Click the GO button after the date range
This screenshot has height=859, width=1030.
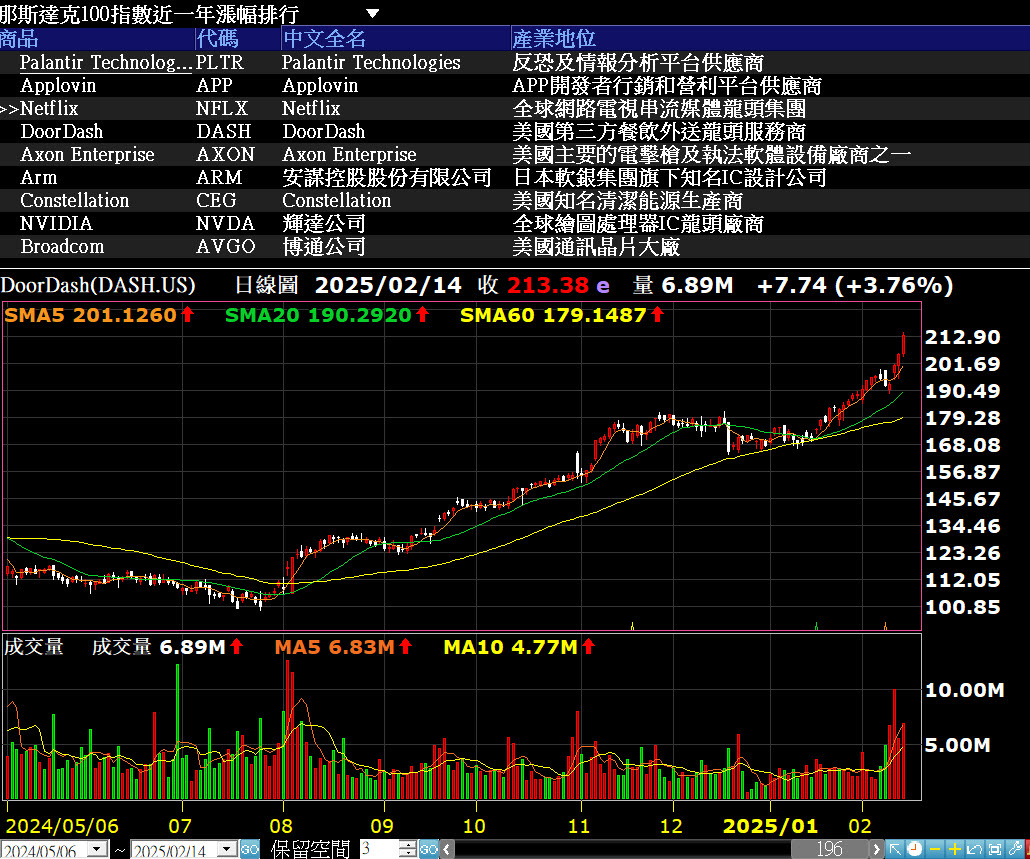click(x=250, y=849)
